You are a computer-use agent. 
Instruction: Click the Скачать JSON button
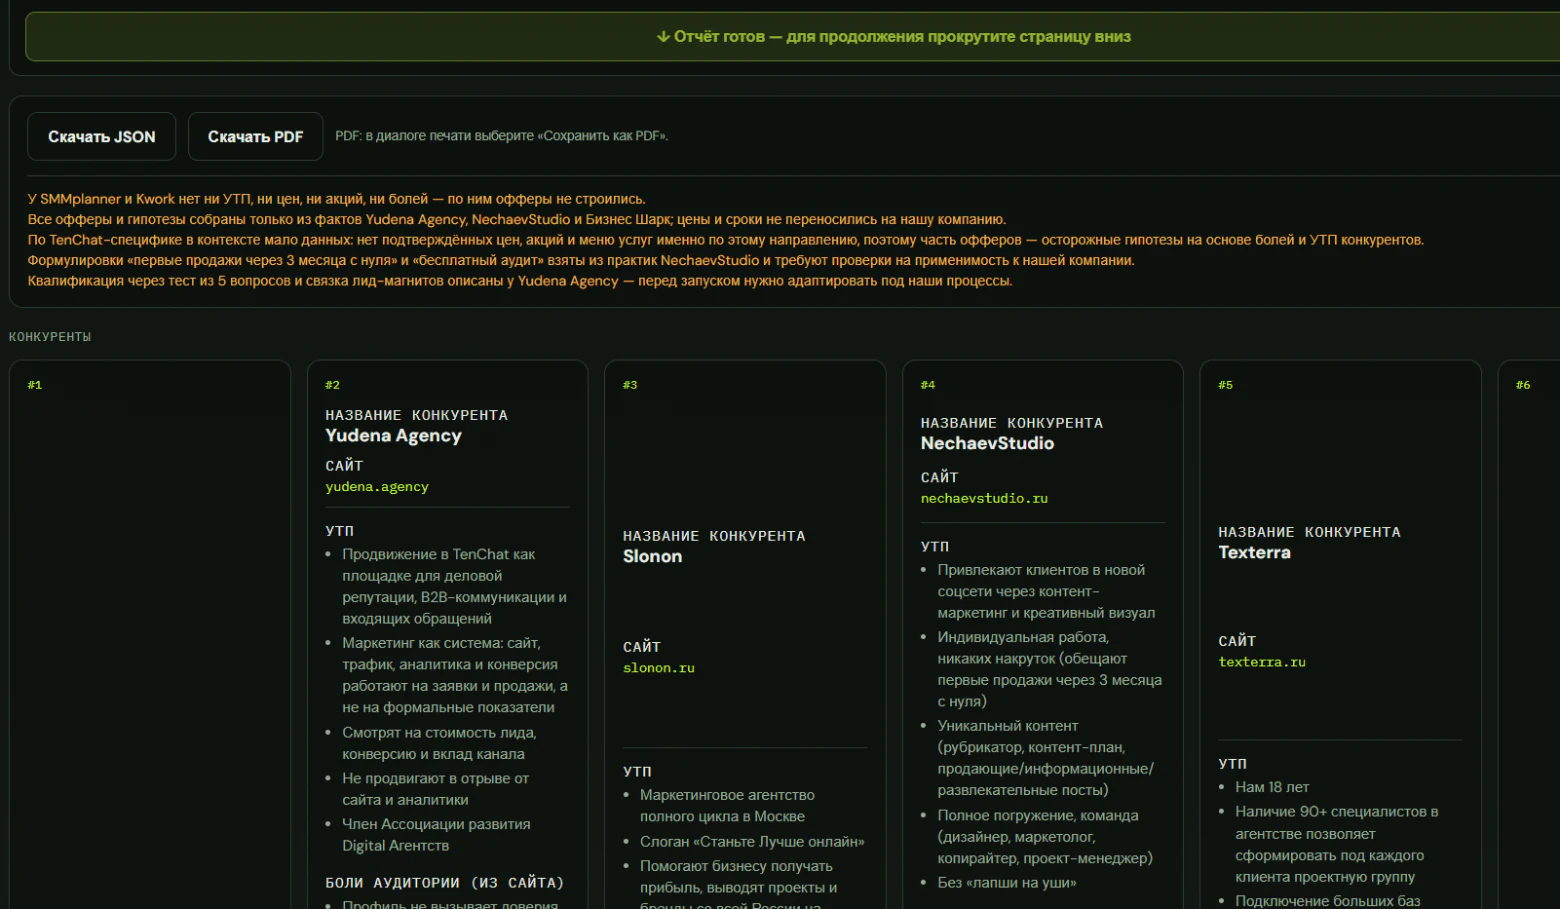coord(101,137)
